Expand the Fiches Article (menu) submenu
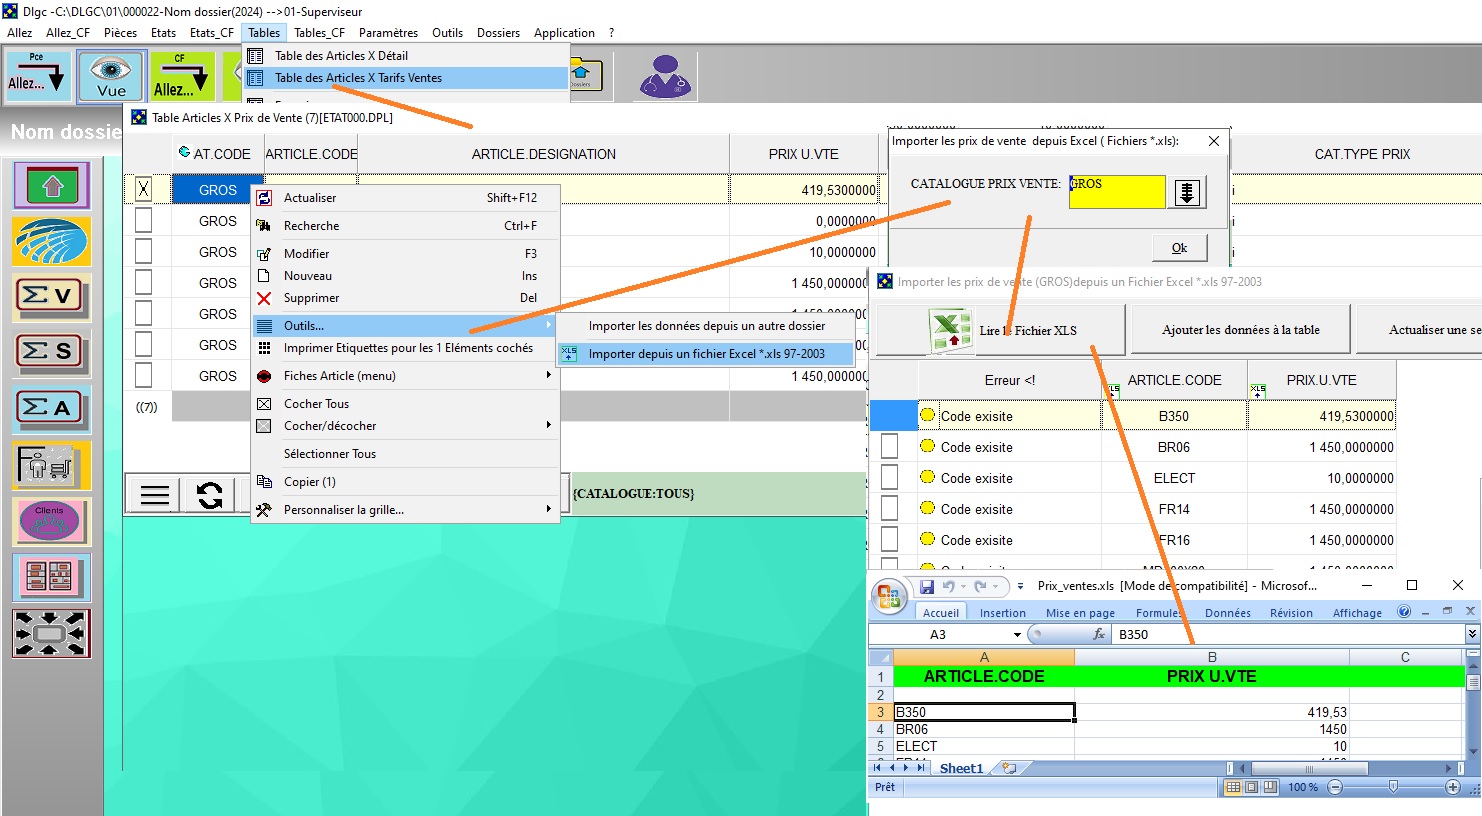 [x=548, y=375]
